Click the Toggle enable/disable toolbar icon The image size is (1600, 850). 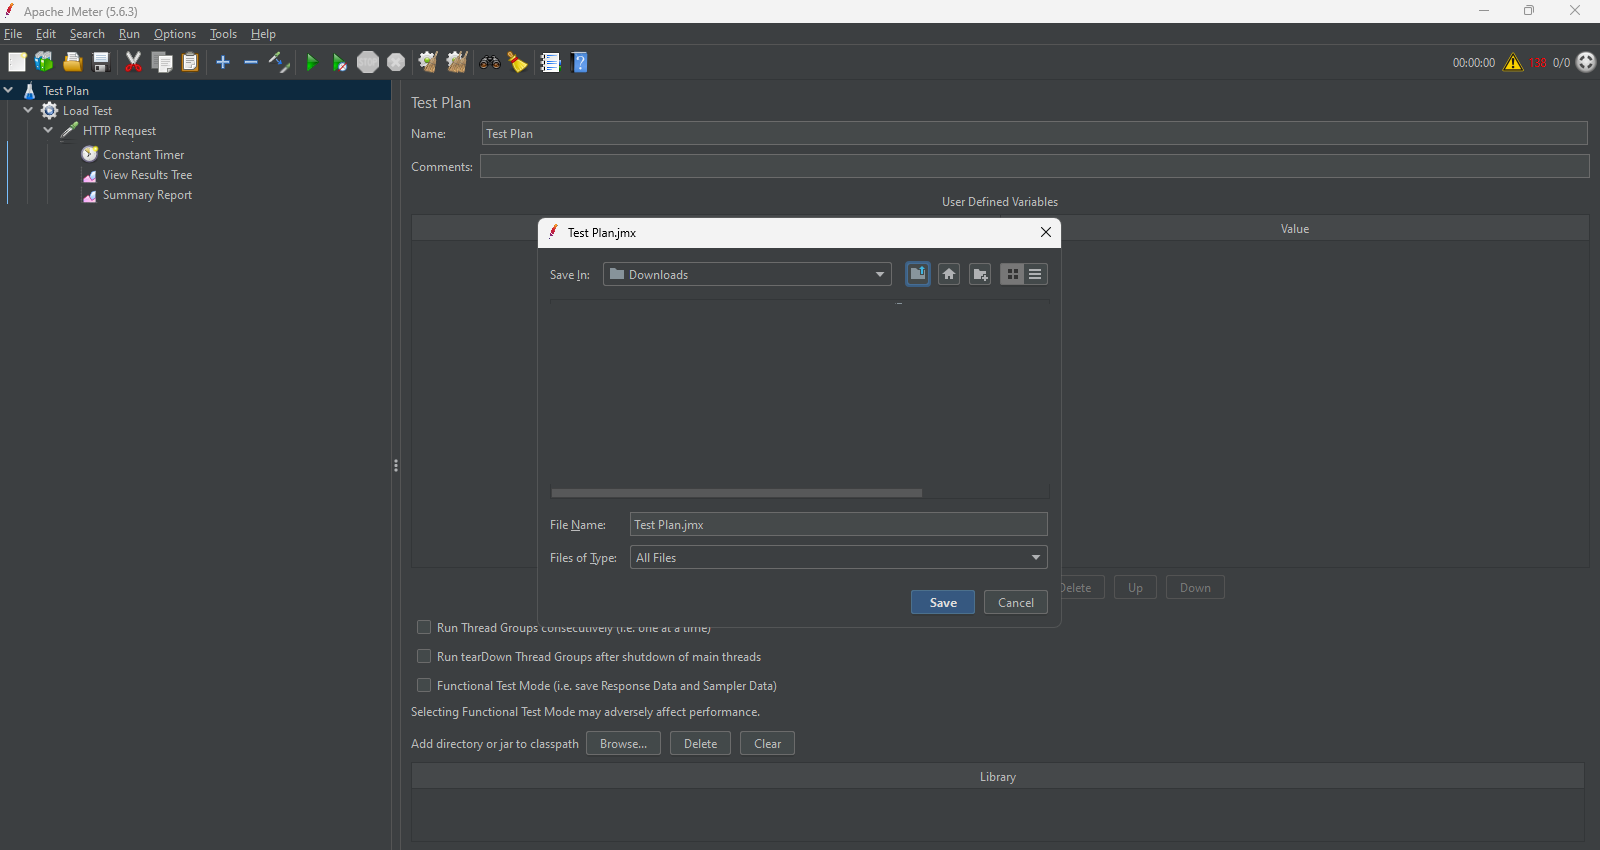click(279, 62)
